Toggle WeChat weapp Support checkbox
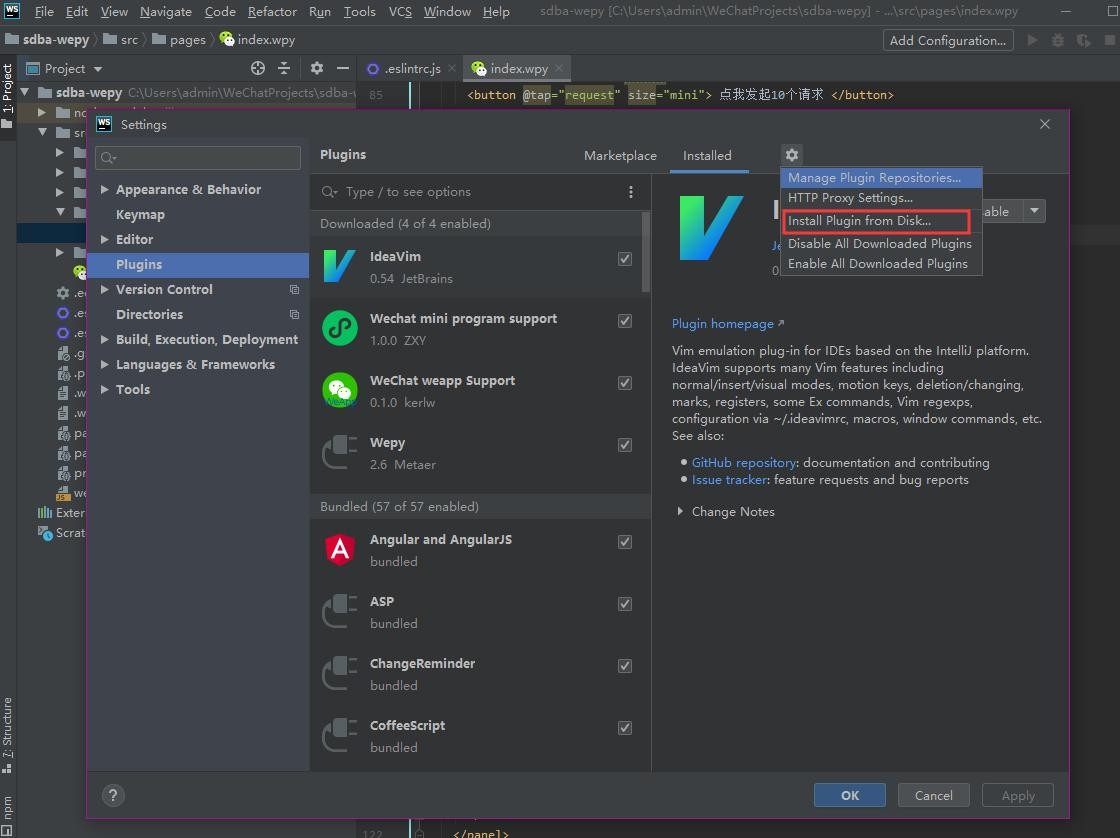 tap(625, 383)
